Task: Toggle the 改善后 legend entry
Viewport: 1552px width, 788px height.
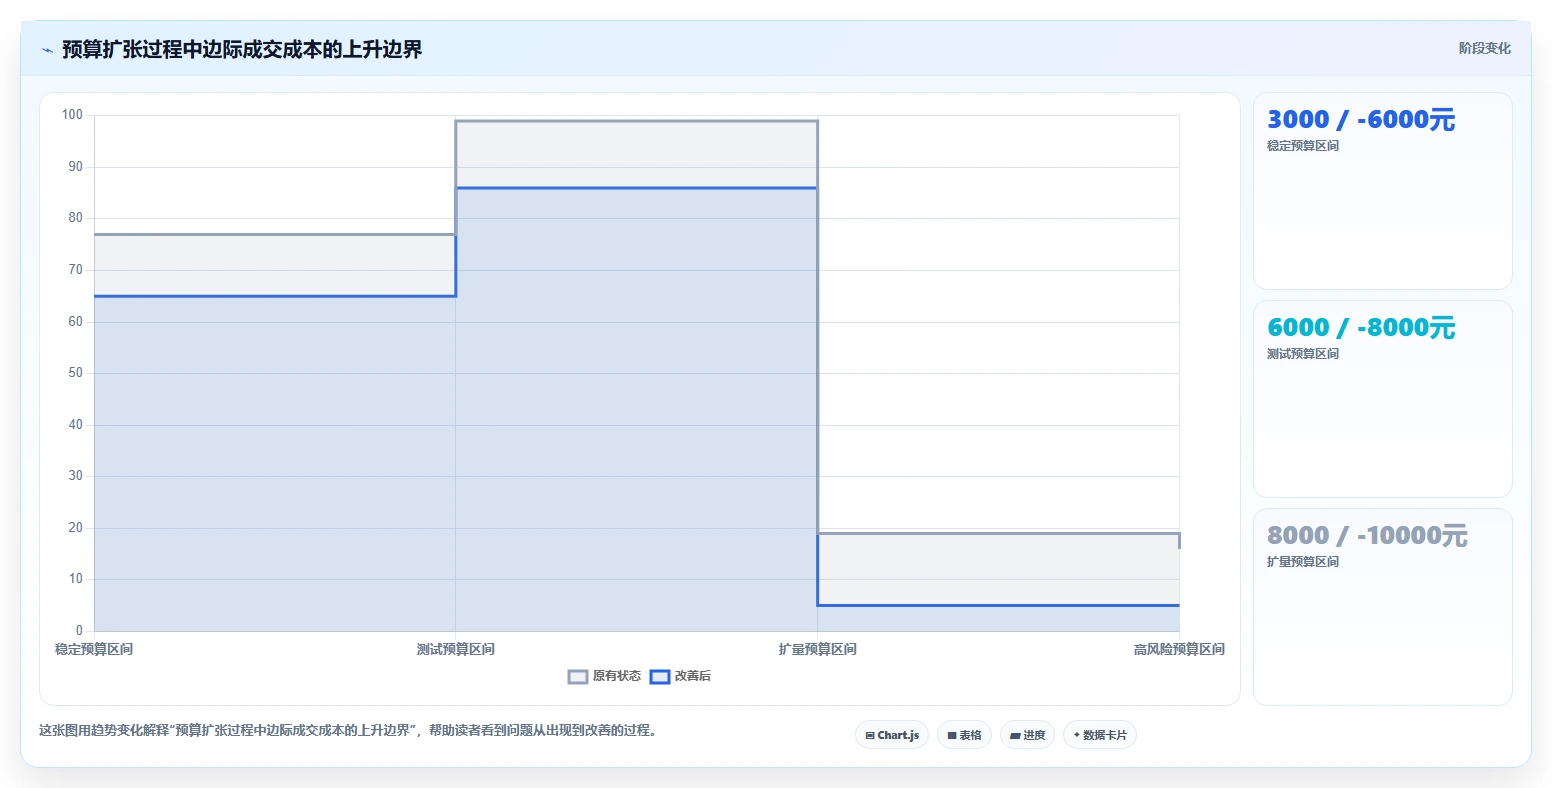Action: [x=680, y=677]
